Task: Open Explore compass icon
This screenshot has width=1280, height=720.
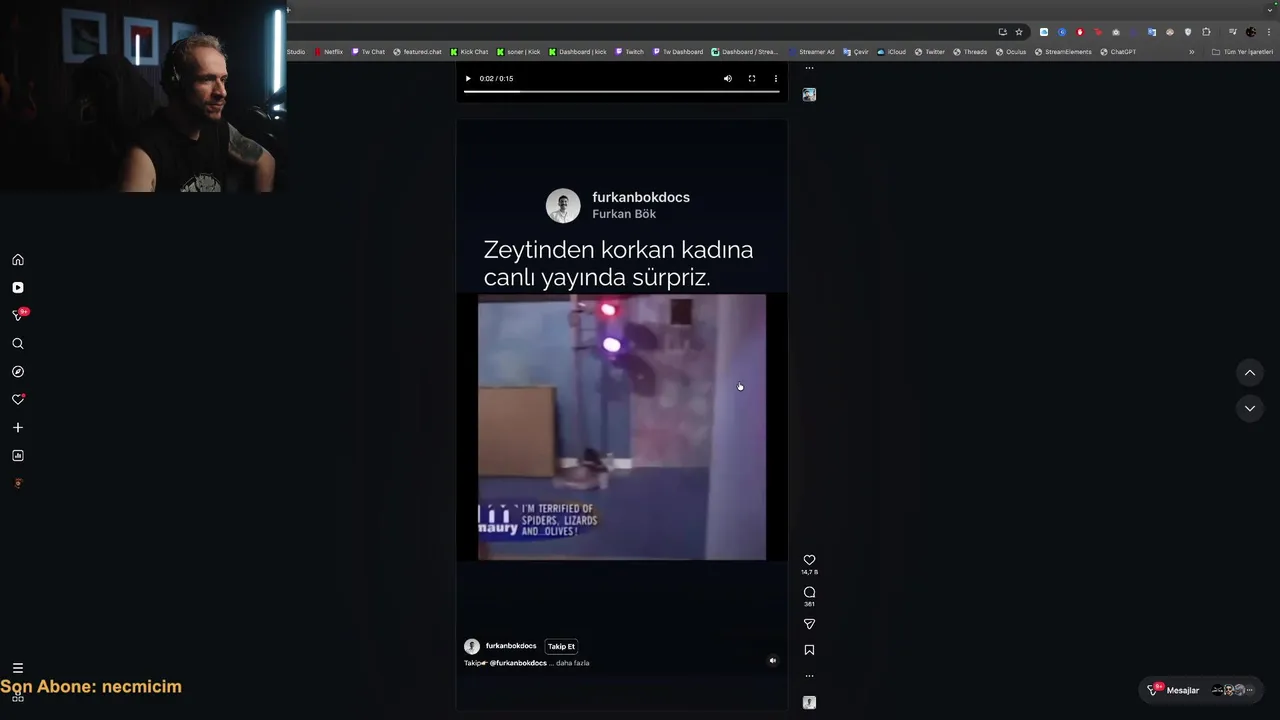Action: click(18, 372)
